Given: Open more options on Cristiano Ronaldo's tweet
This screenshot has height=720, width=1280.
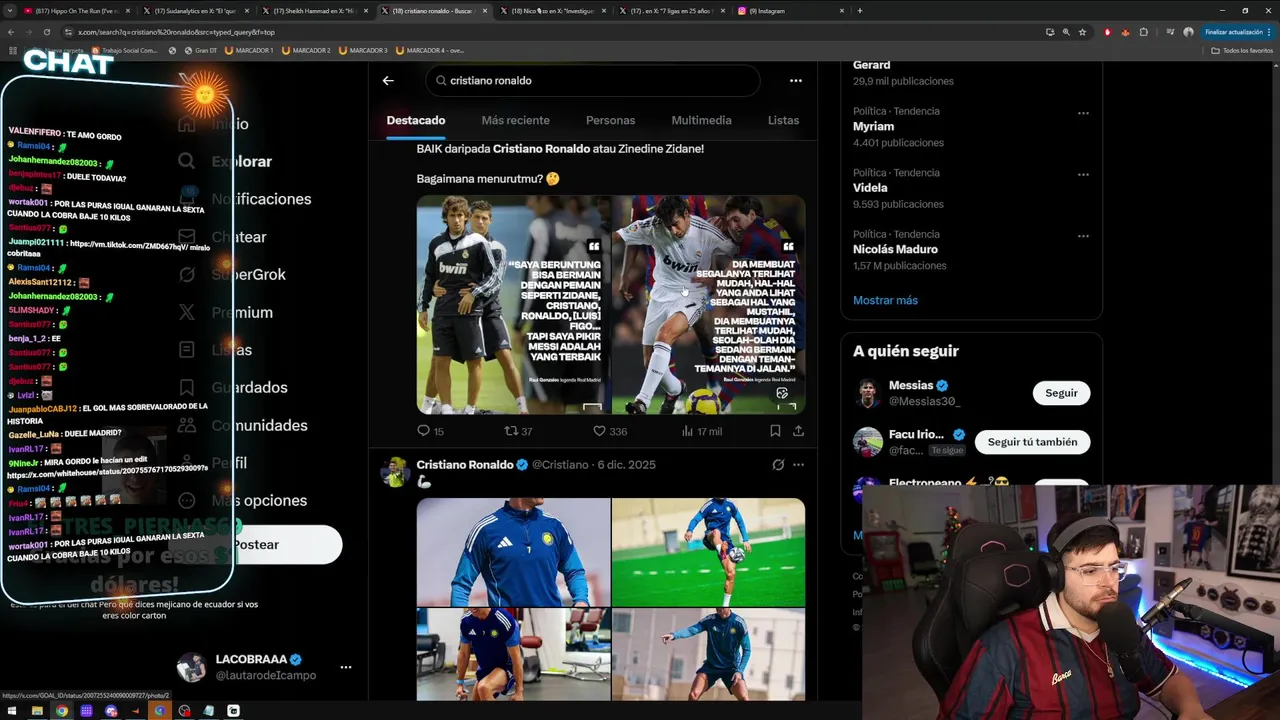Looking at the screenshot, I should 798,465.
